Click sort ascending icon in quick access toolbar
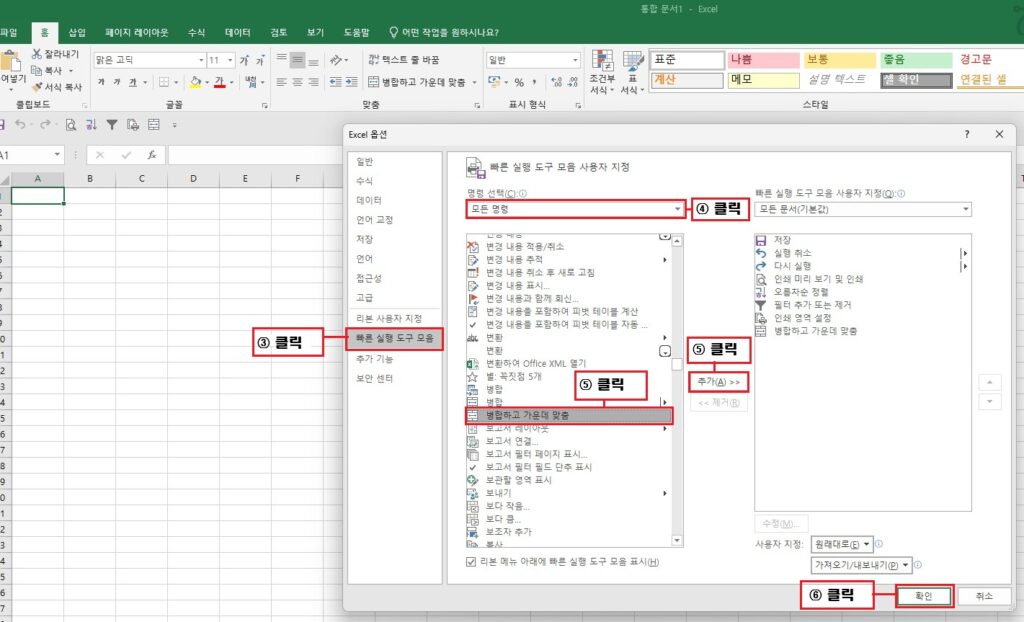 91,125
